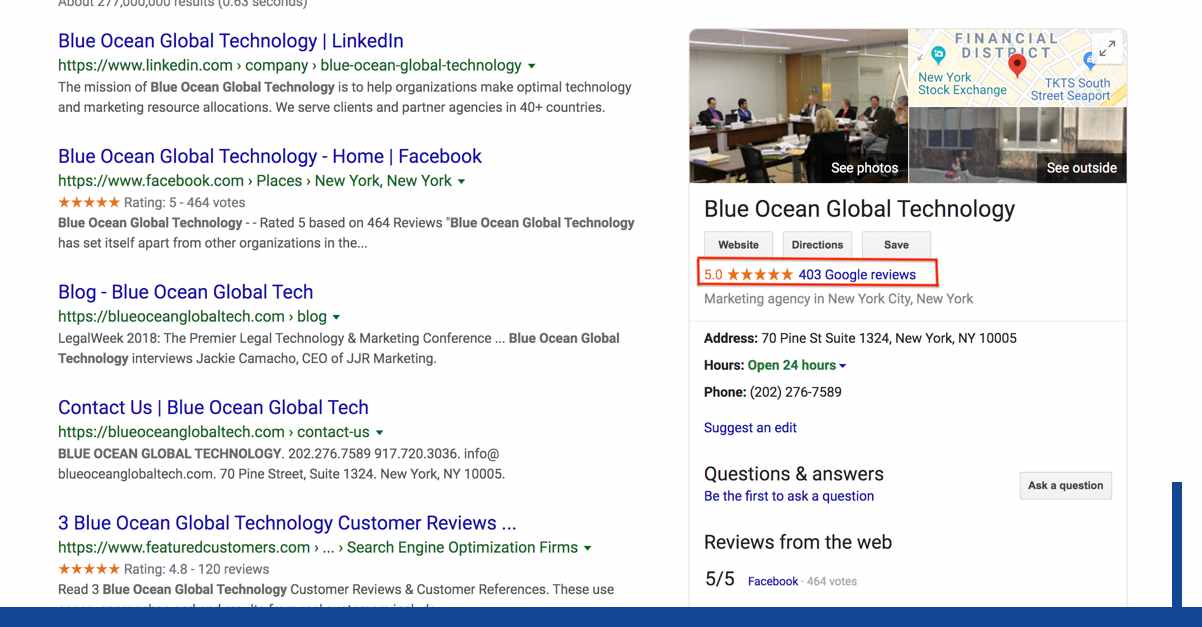Viewport: 1202px width, 627px height.
Task: Click the star rating on the FeaturedCustomers result
Action: [x=87, y=567]
